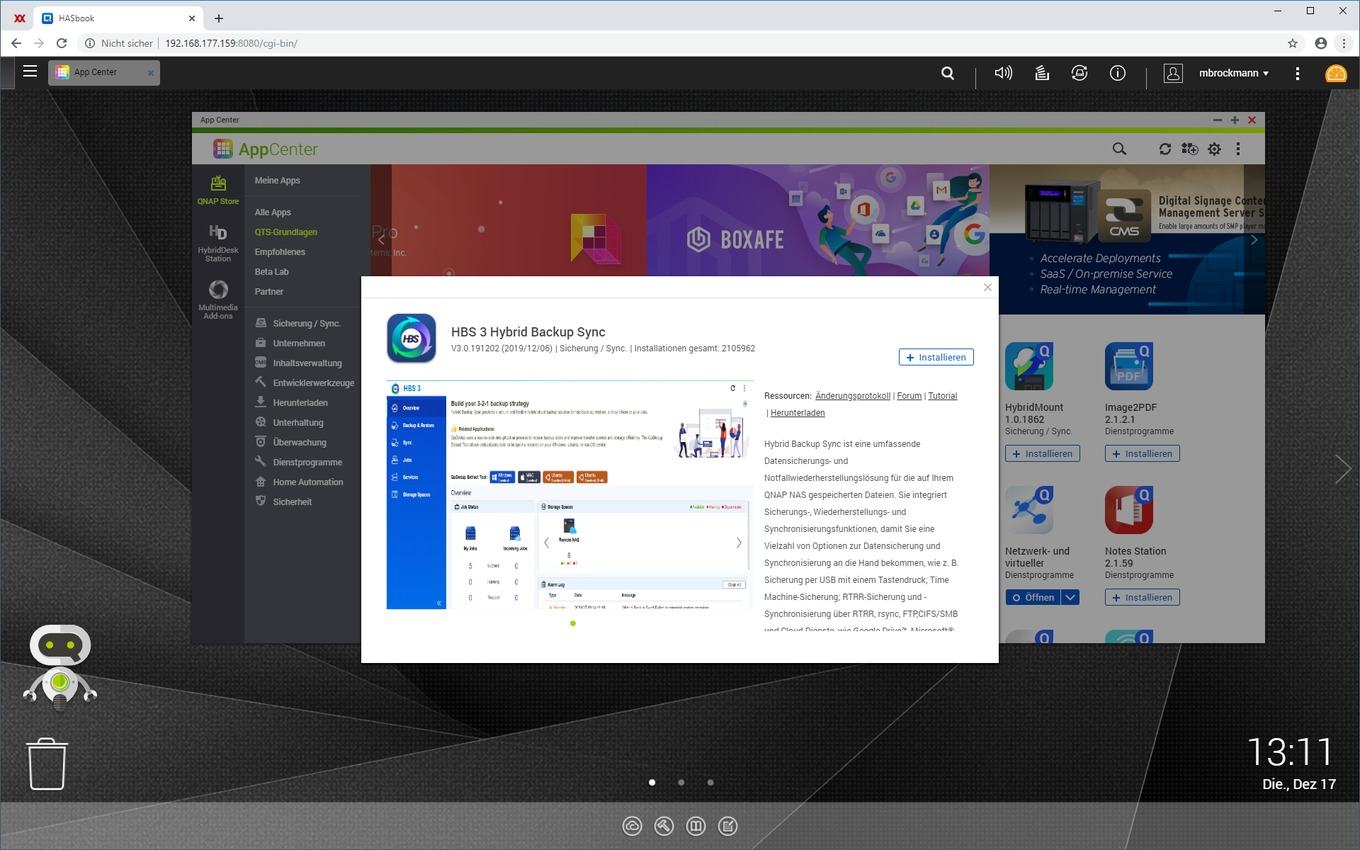Switch to App Center taskbar tab

click(104, 72)
